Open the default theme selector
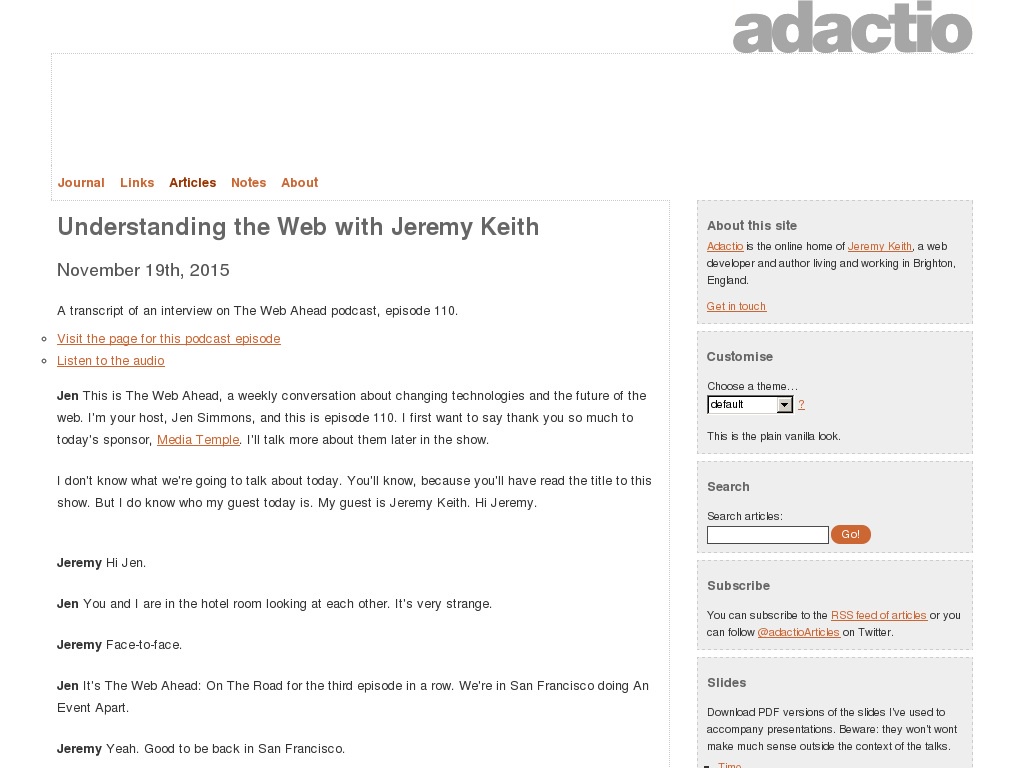 pyautogui.click(x=750, y=405)
